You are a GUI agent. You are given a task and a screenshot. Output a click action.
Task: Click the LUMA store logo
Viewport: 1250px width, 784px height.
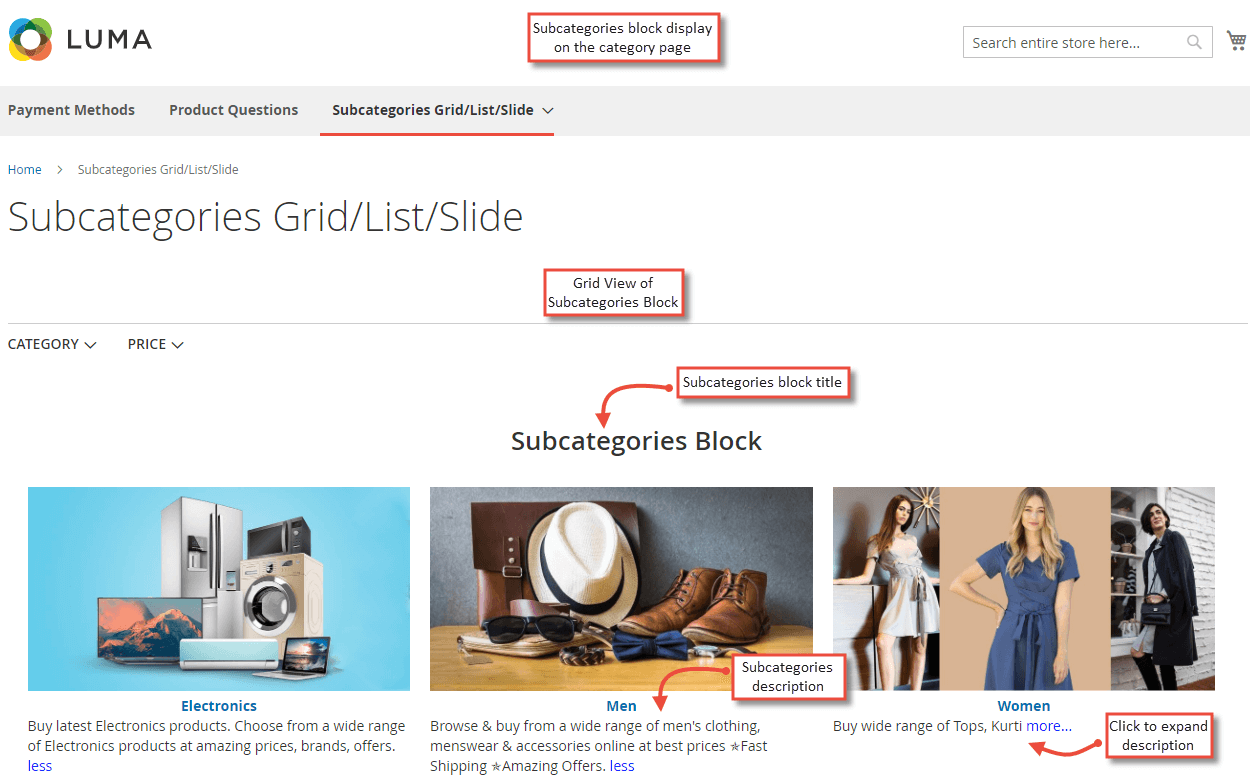point(80,40)
